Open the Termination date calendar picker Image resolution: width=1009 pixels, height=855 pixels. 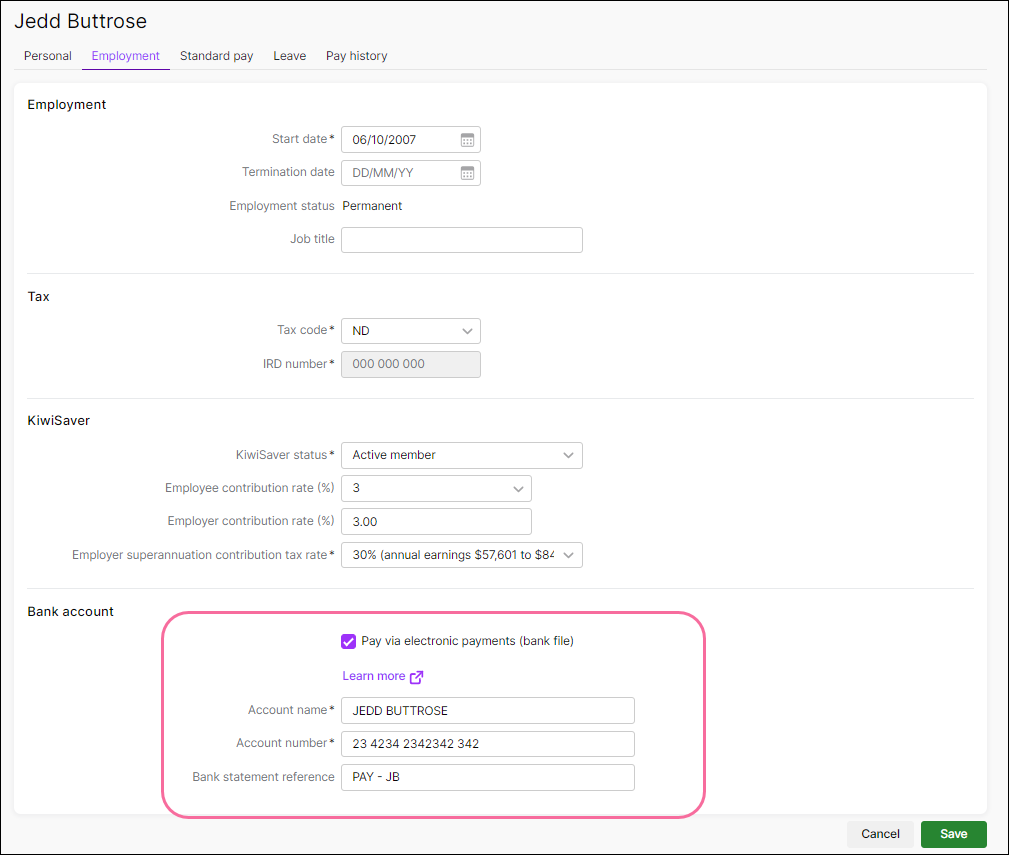click(x=467, y=172)
